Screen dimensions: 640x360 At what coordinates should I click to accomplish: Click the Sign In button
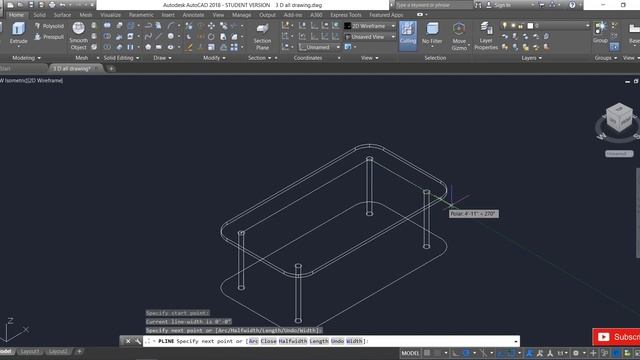[x=499, y=5]
